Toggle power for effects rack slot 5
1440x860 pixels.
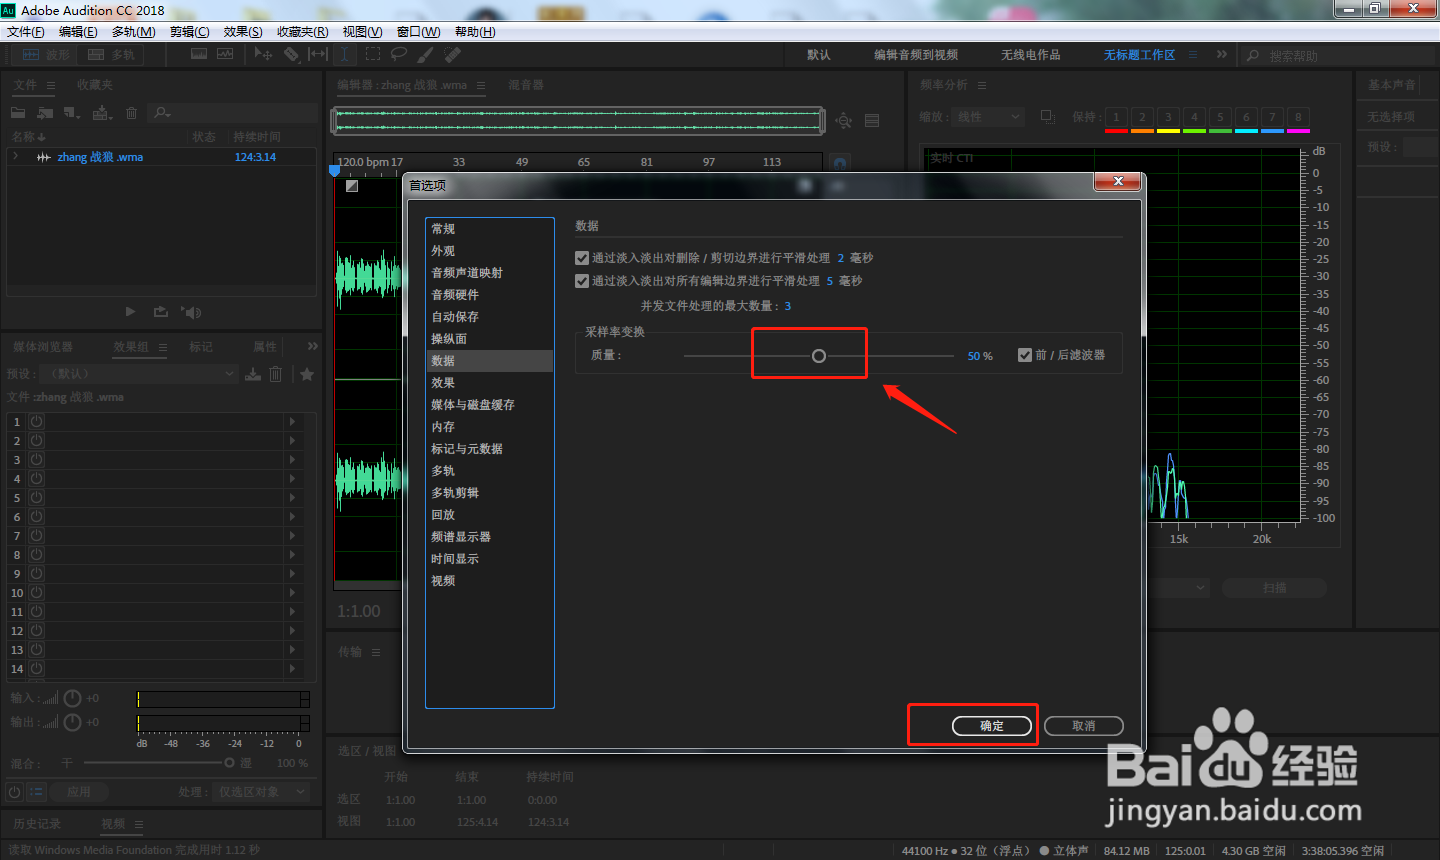pos(37,498)
